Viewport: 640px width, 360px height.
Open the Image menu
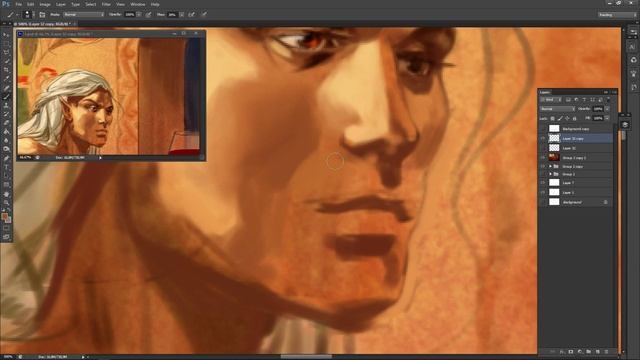click(x=45, y=4)
